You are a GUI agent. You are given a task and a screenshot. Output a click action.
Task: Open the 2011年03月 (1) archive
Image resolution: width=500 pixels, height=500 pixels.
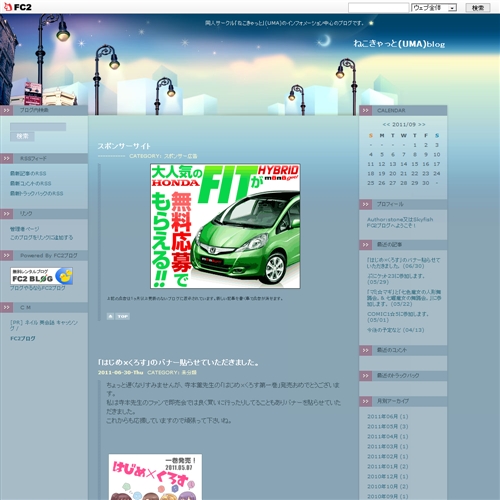[388, 447]
